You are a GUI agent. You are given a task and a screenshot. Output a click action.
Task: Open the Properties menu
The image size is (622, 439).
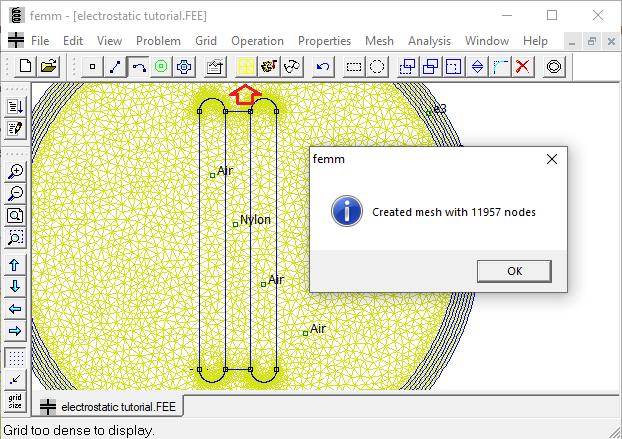(x=324, y=41)
